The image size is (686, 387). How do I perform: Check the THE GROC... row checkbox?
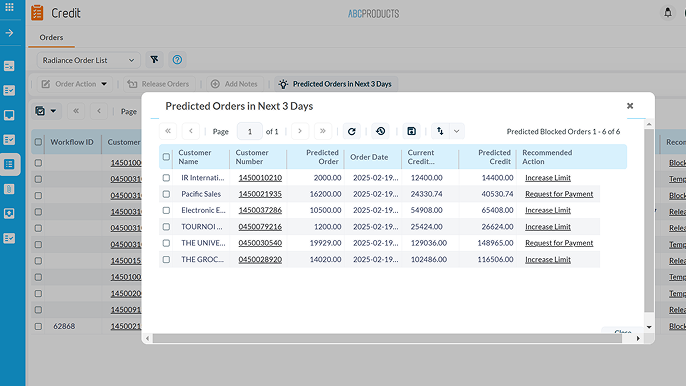click(166, 260)
